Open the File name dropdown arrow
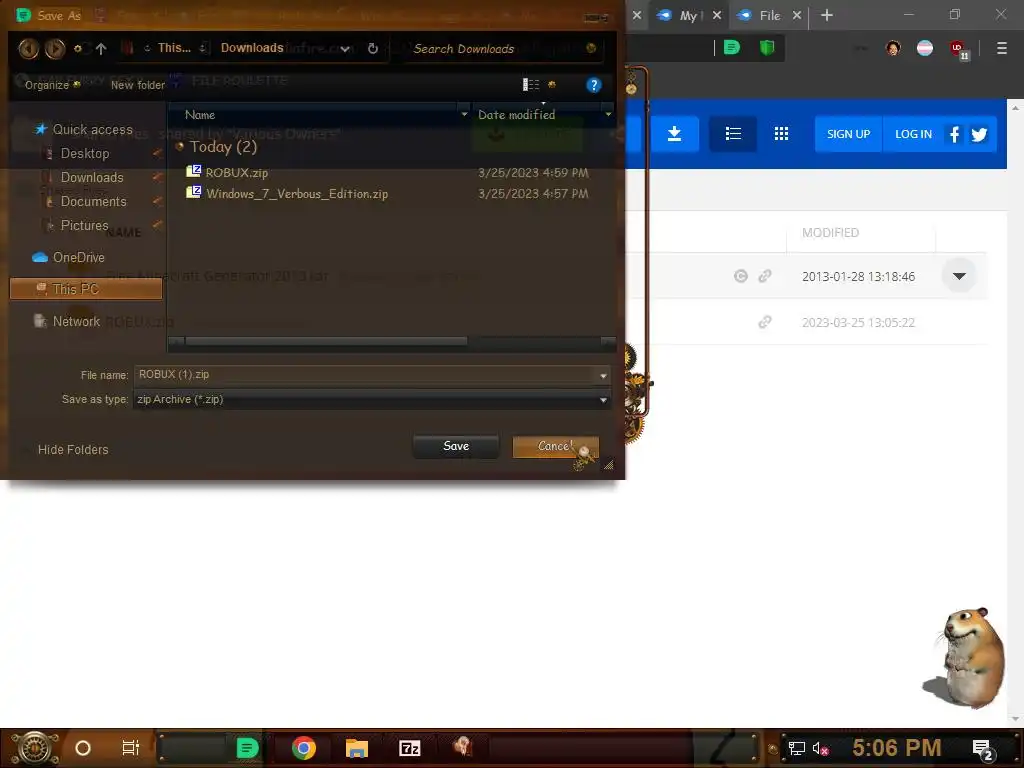 [x=603, y=376]
